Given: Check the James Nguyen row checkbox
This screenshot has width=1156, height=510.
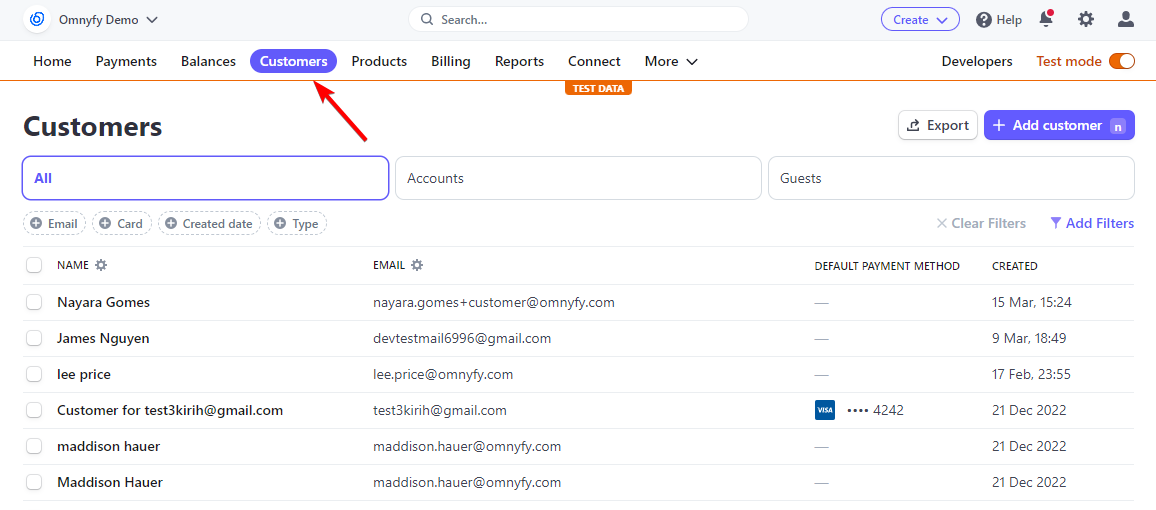Looking at the screenshot, I should point(34,338).
